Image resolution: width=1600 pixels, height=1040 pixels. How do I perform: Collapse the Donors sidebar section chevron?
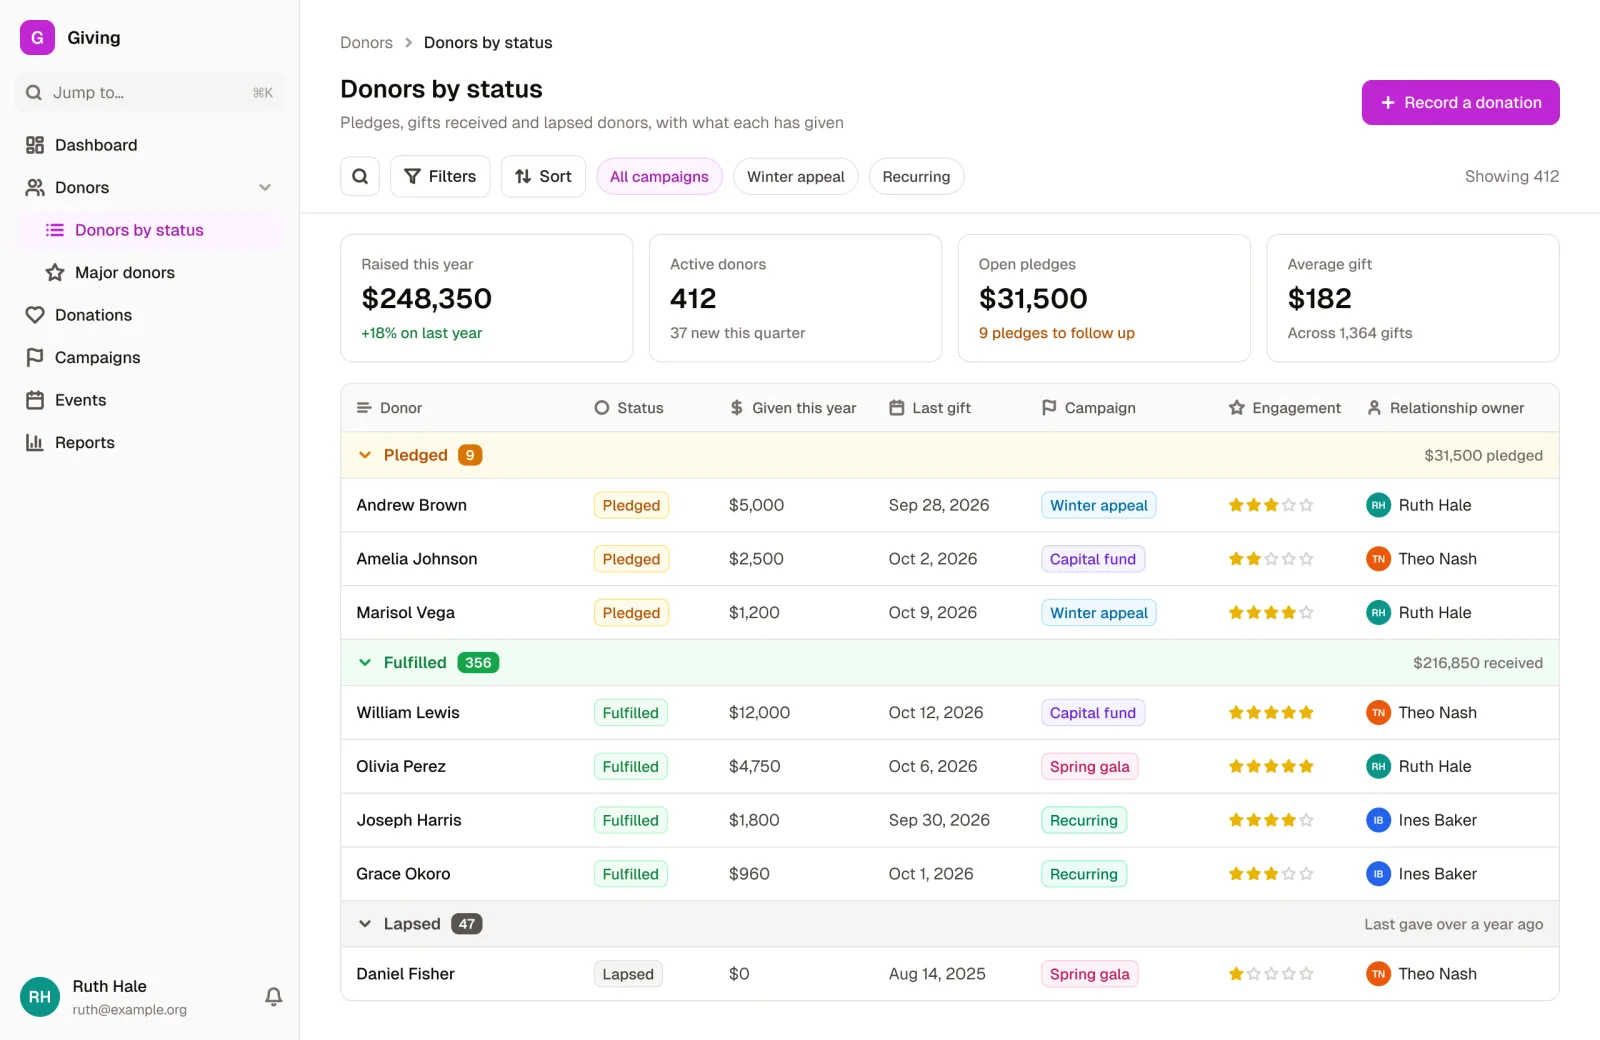[x=265, y=187]
